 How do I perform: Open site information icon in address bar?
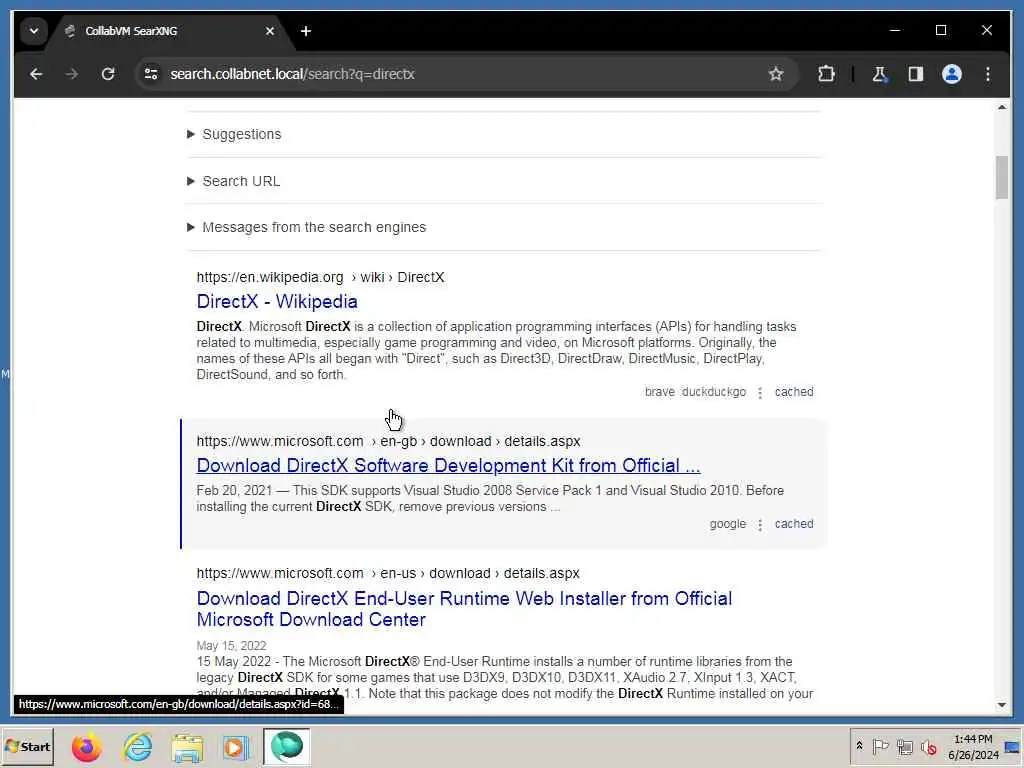coord(151,74)
